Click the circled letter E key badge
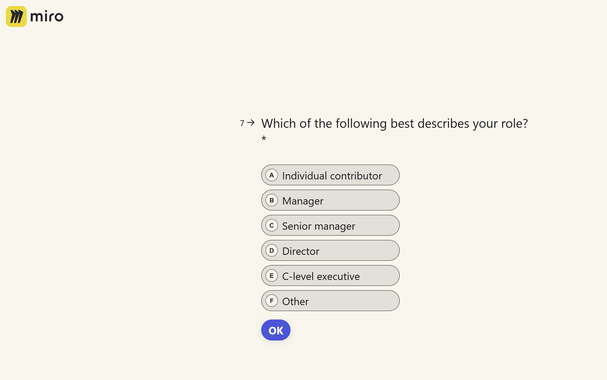The width and height of the screenshot is (607, 380). [272, 276]
